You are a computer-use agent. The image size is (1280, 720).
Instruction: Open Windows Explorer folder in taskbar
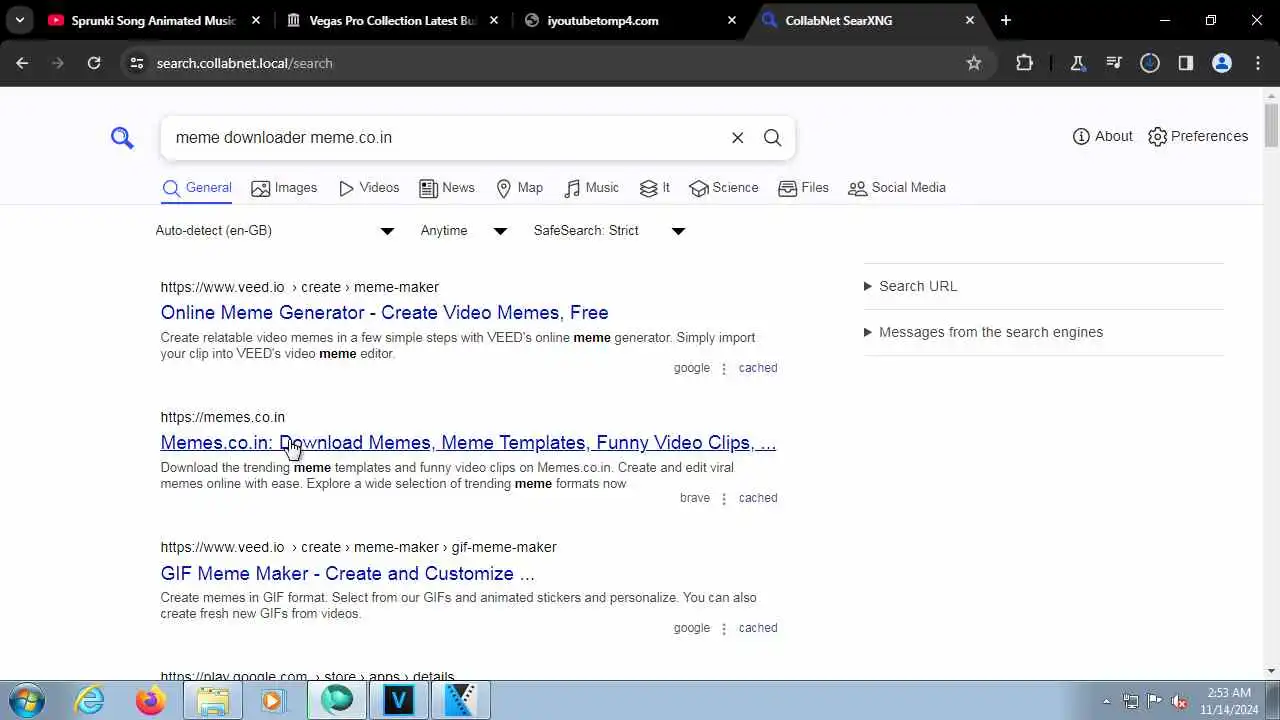click(x=212, y=701)
